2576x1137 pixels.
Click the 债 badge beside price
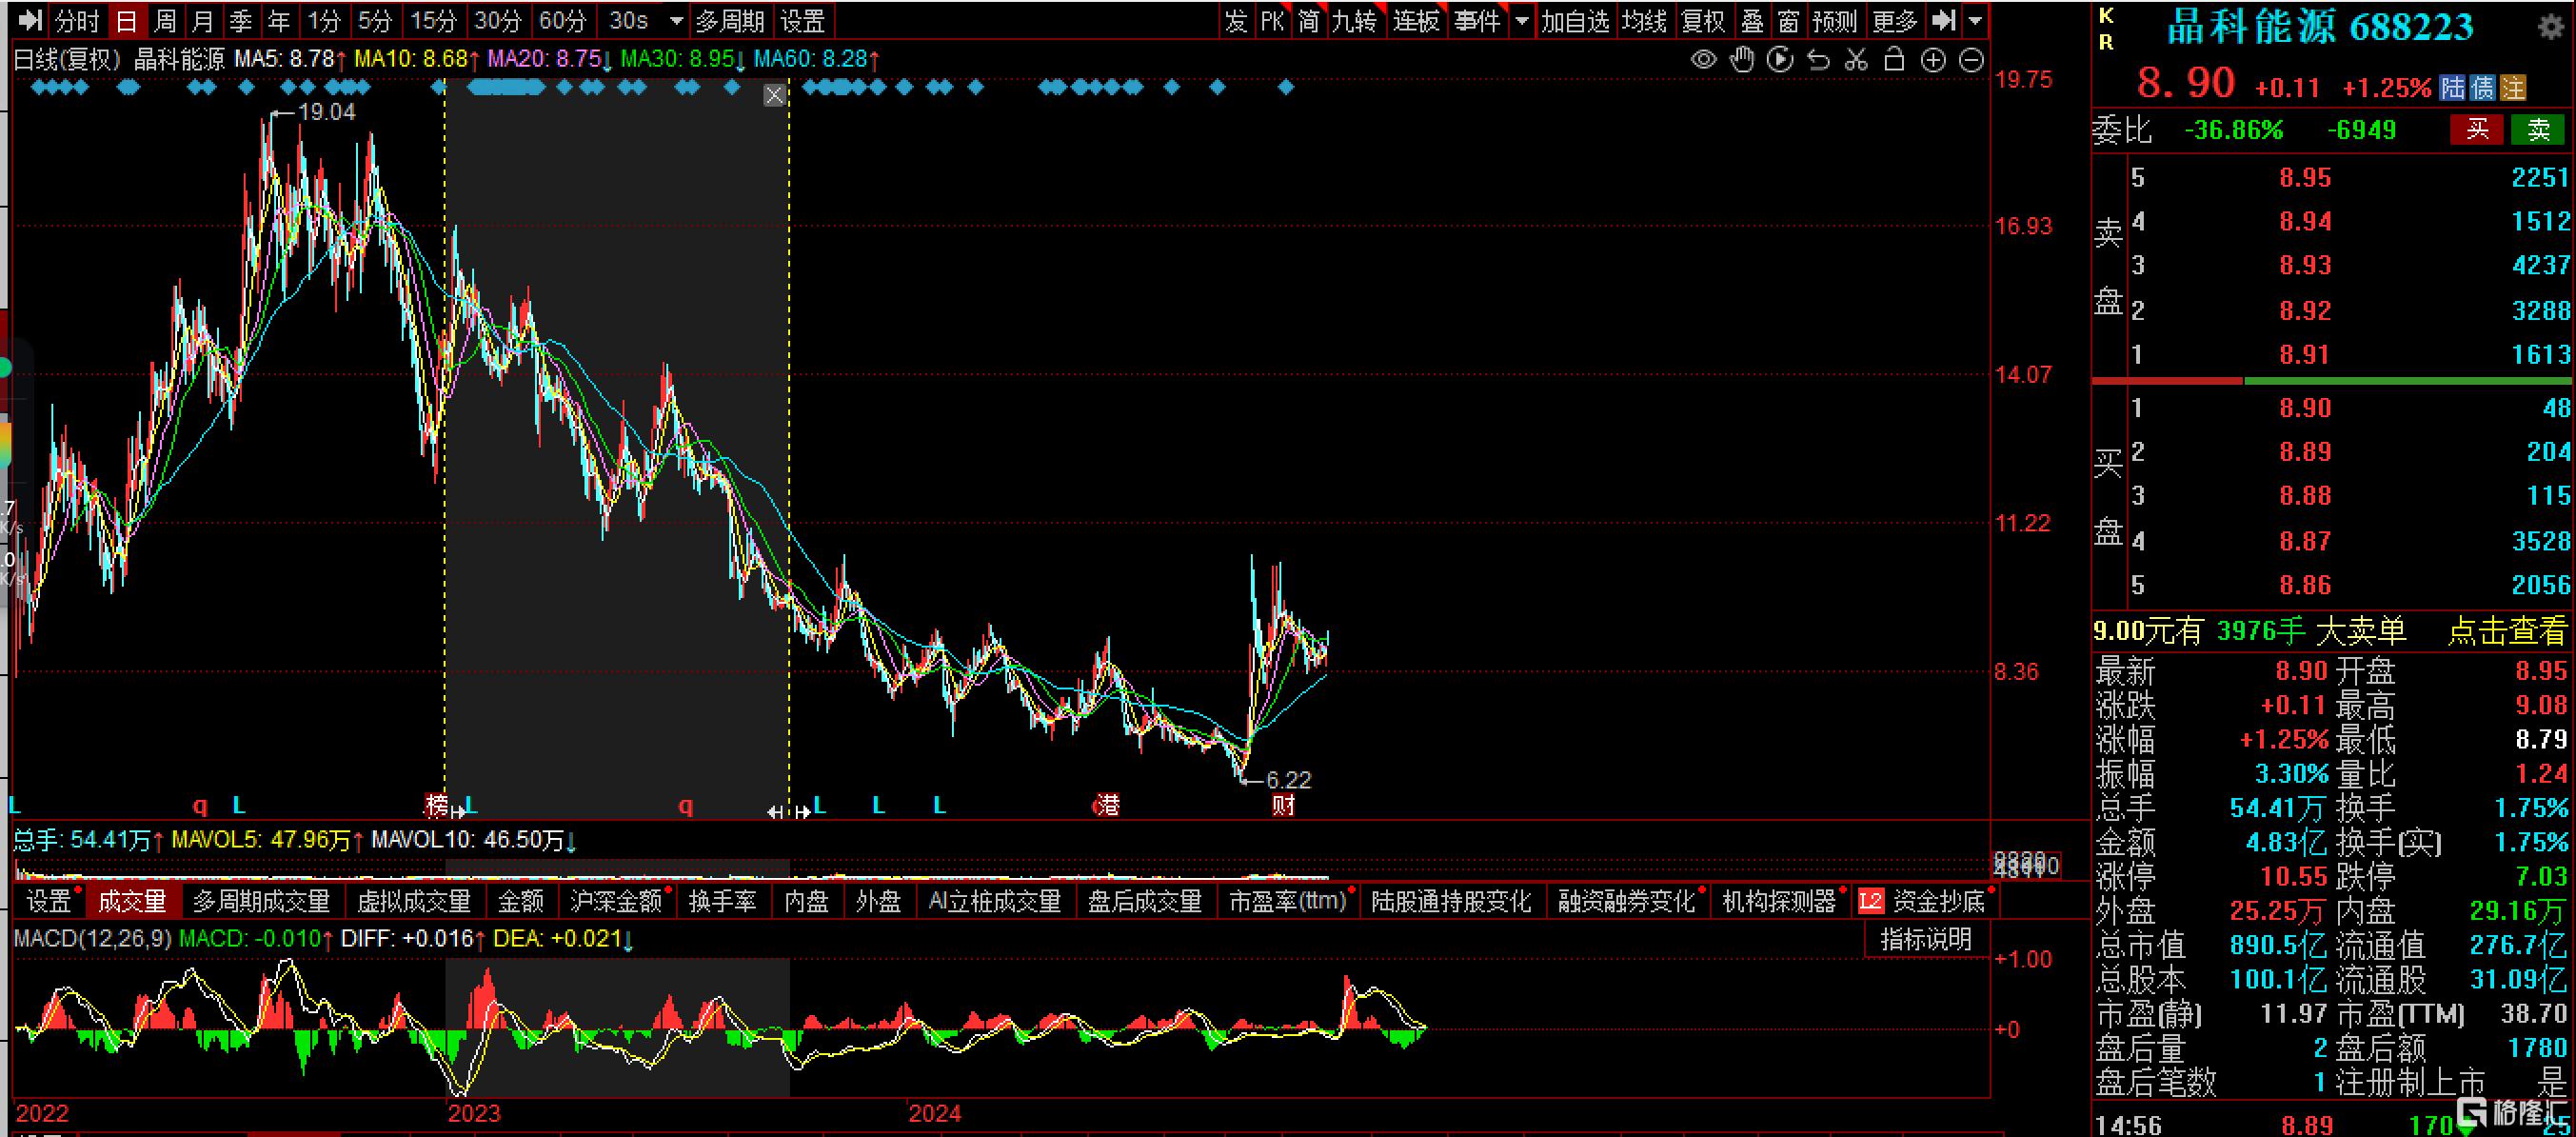point(2482,88)
